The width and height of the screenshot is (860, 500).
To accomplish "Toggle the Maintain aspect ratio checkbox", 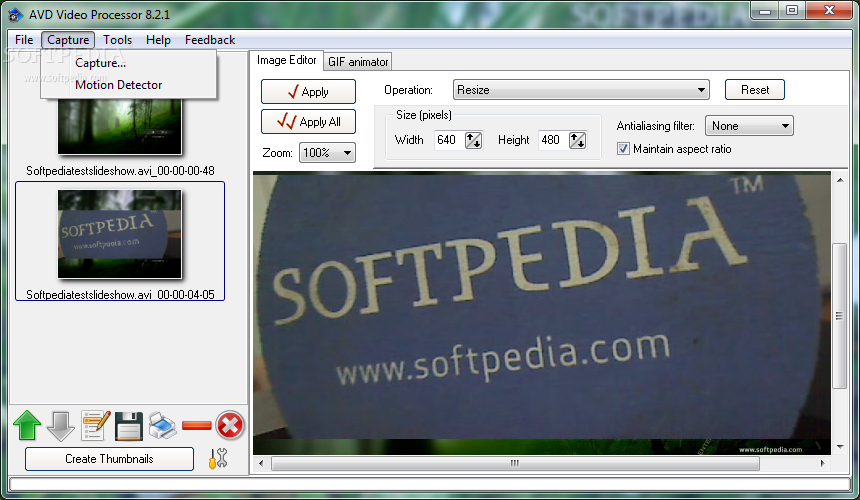I will coord(623,149).
